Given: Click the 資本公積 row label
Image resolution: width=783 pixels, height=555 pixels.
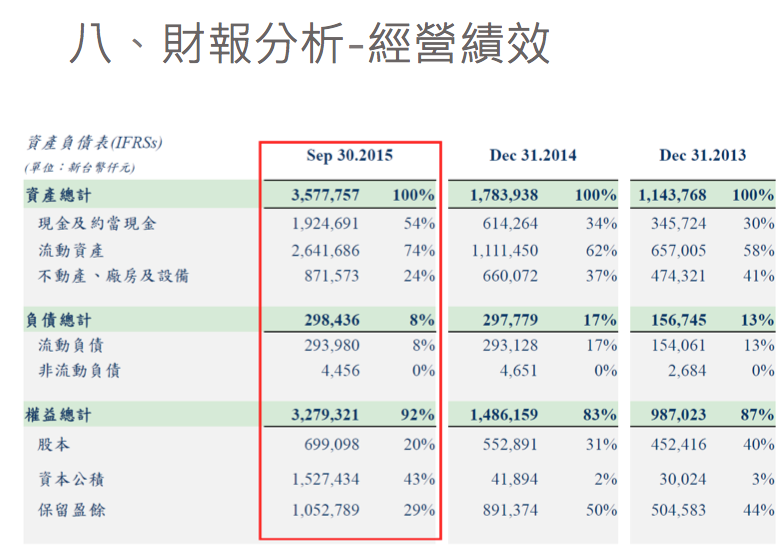Looking at the screenshot, I should tap(71, 479).
